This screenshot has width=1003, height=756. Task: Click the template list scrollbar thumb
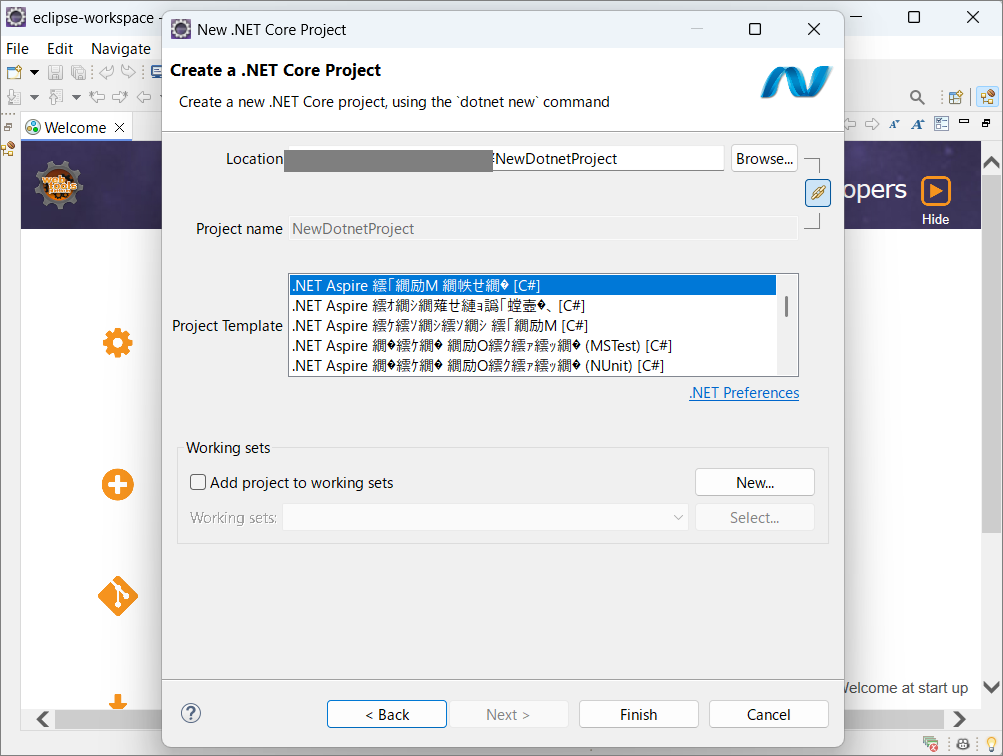786,306
